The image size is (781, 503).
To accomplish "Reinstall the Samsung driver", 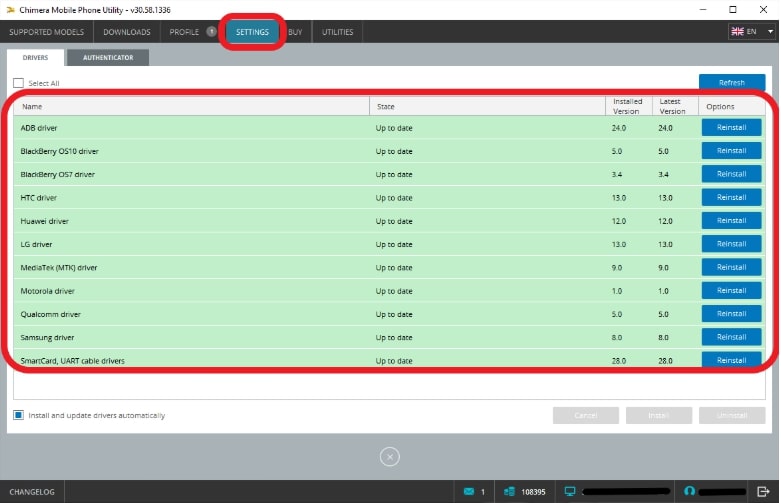I will pos(731,338).
